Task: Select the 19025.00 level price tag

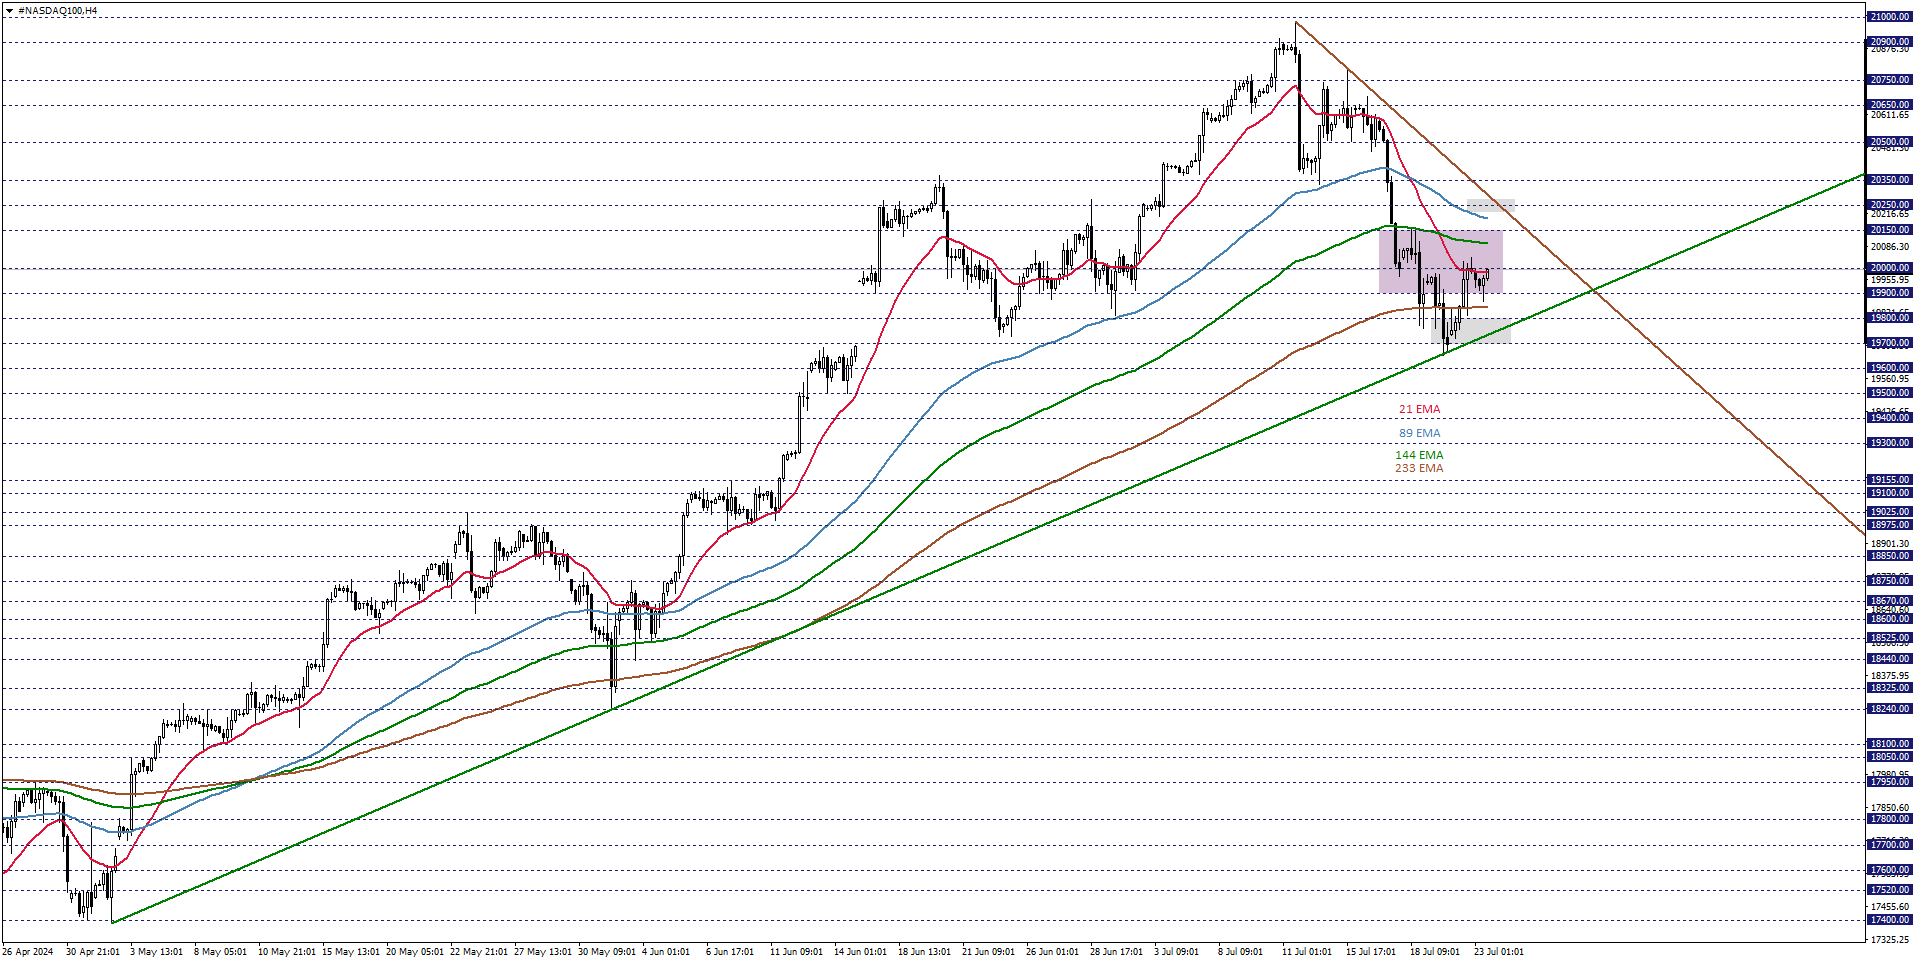Action: point(1889,512)
